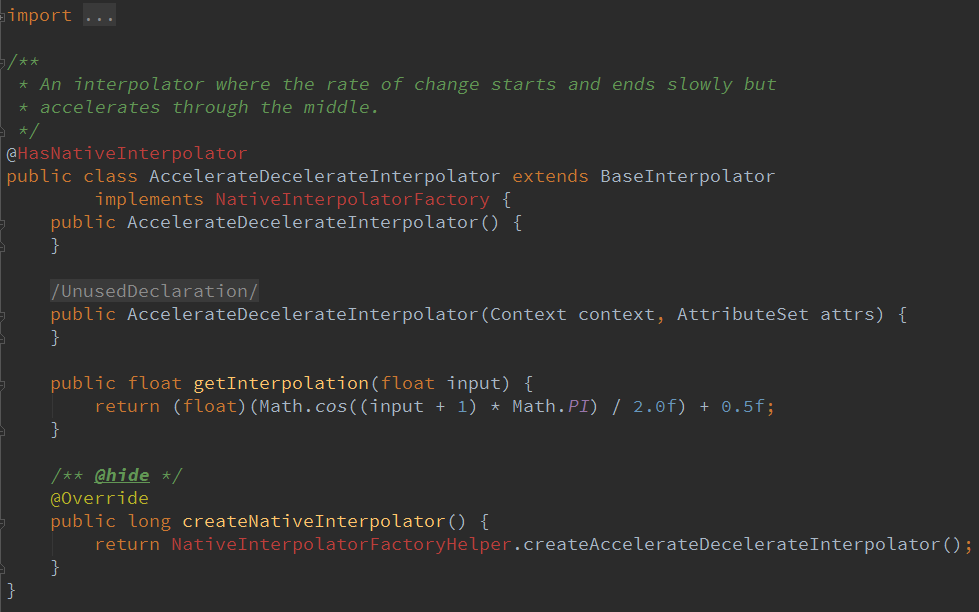Click NativeInterpolatorFactory in the implements clause

point(352,199)
